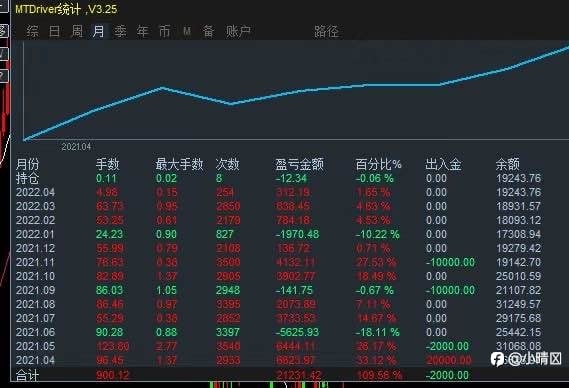Switch to the 综 summary tab
This screenshot has width=569, height=388.
[x=32, y=32]
